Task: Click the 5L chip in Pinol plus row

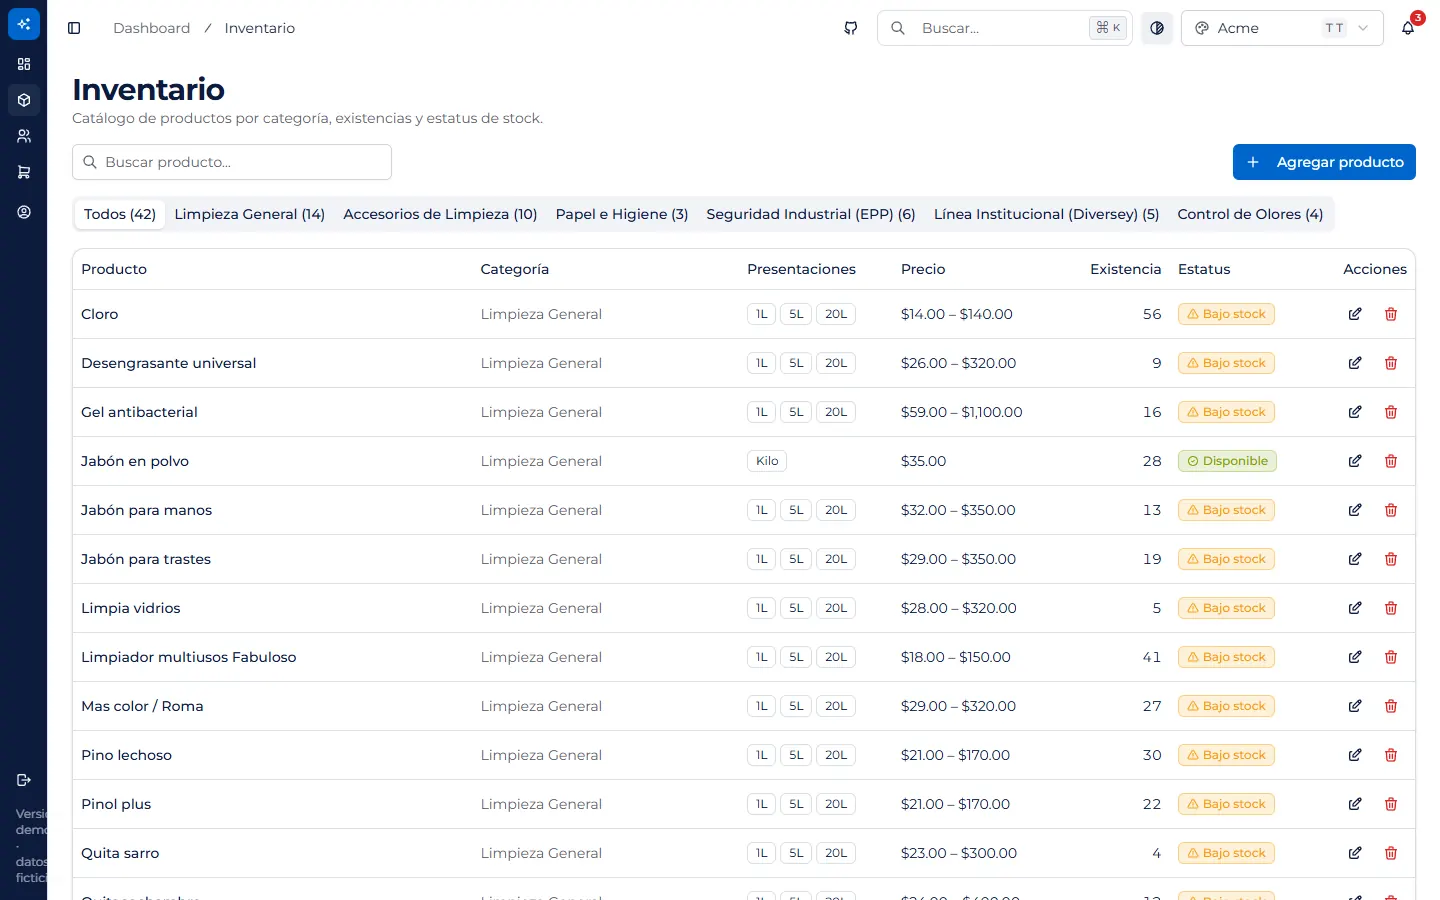Action: [x=796, y=804]
